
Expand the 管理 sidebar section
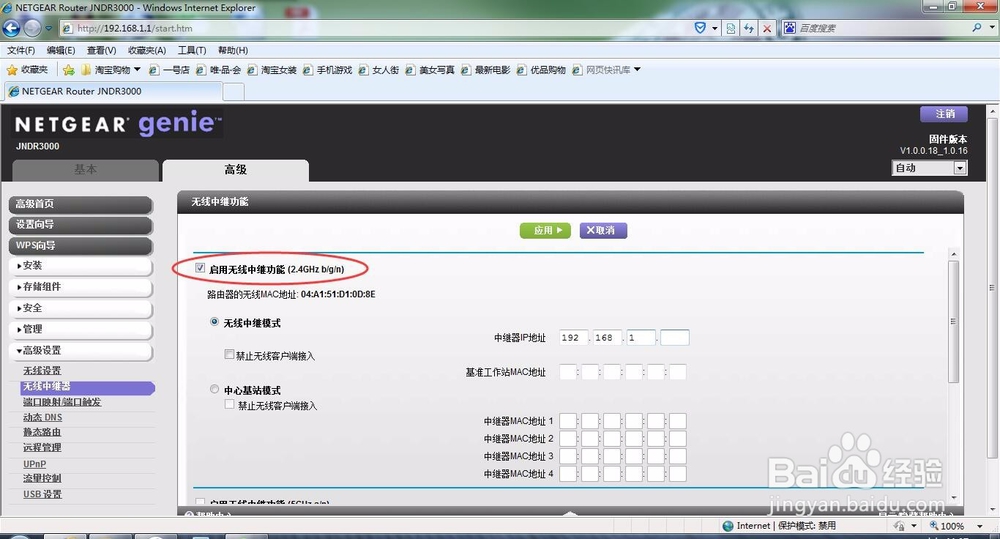coord(80,329)
